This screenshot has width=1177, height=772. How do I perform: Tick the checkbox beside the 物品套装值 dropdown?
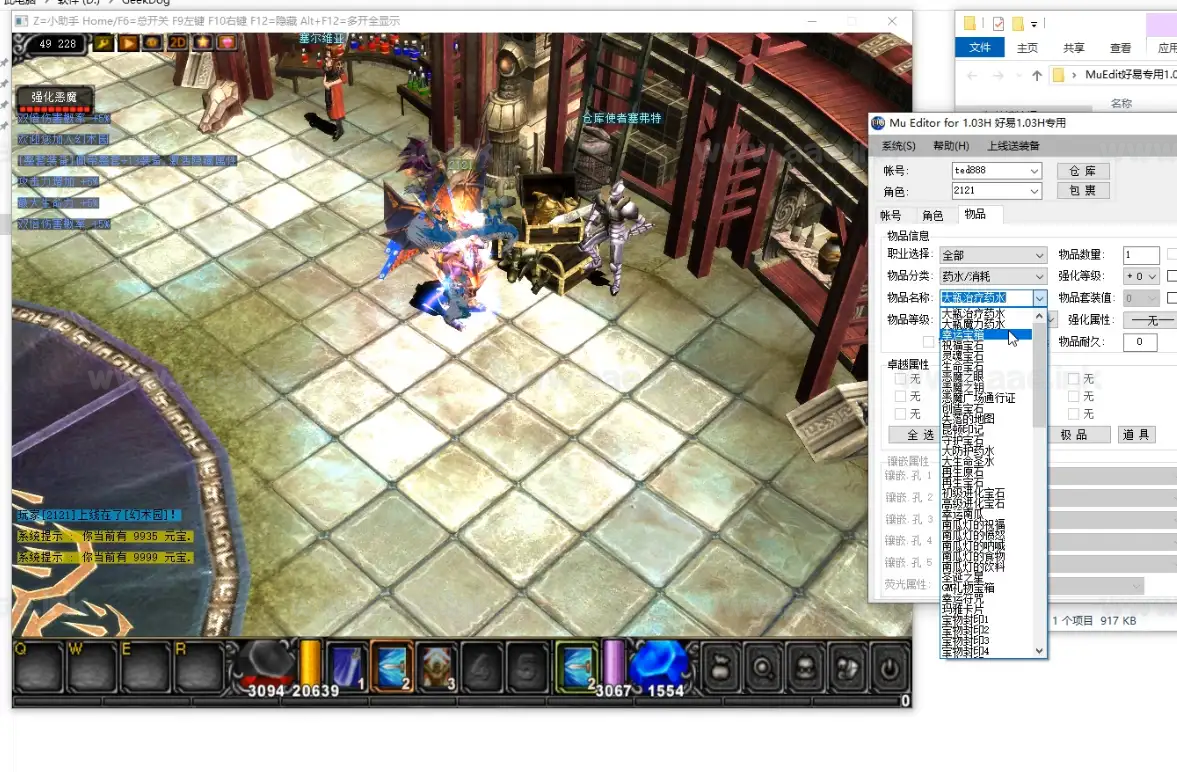tap(1172, 298)
